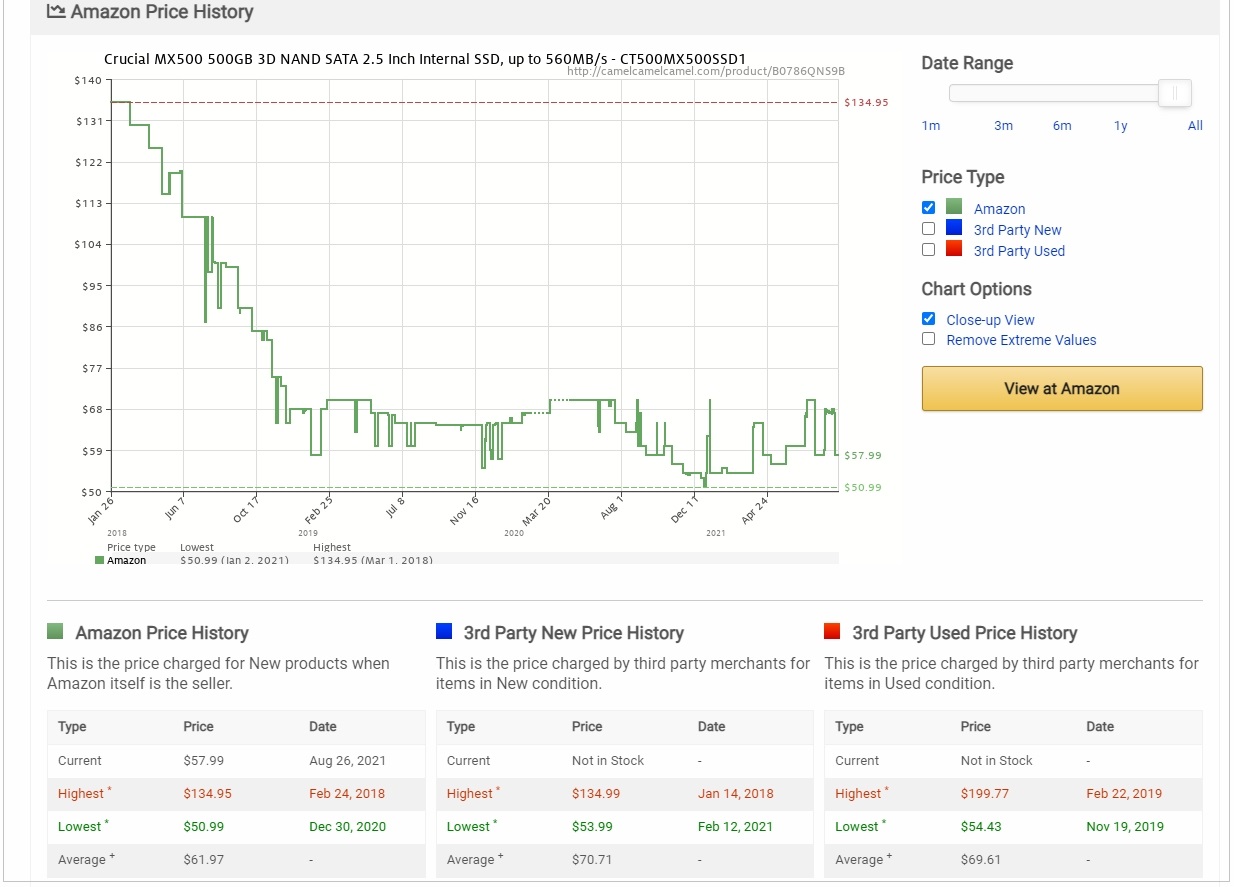Click the Amazon highest price $134.95 cell
This screenshot has width=1234, height=887.
[x=207, y=793]
